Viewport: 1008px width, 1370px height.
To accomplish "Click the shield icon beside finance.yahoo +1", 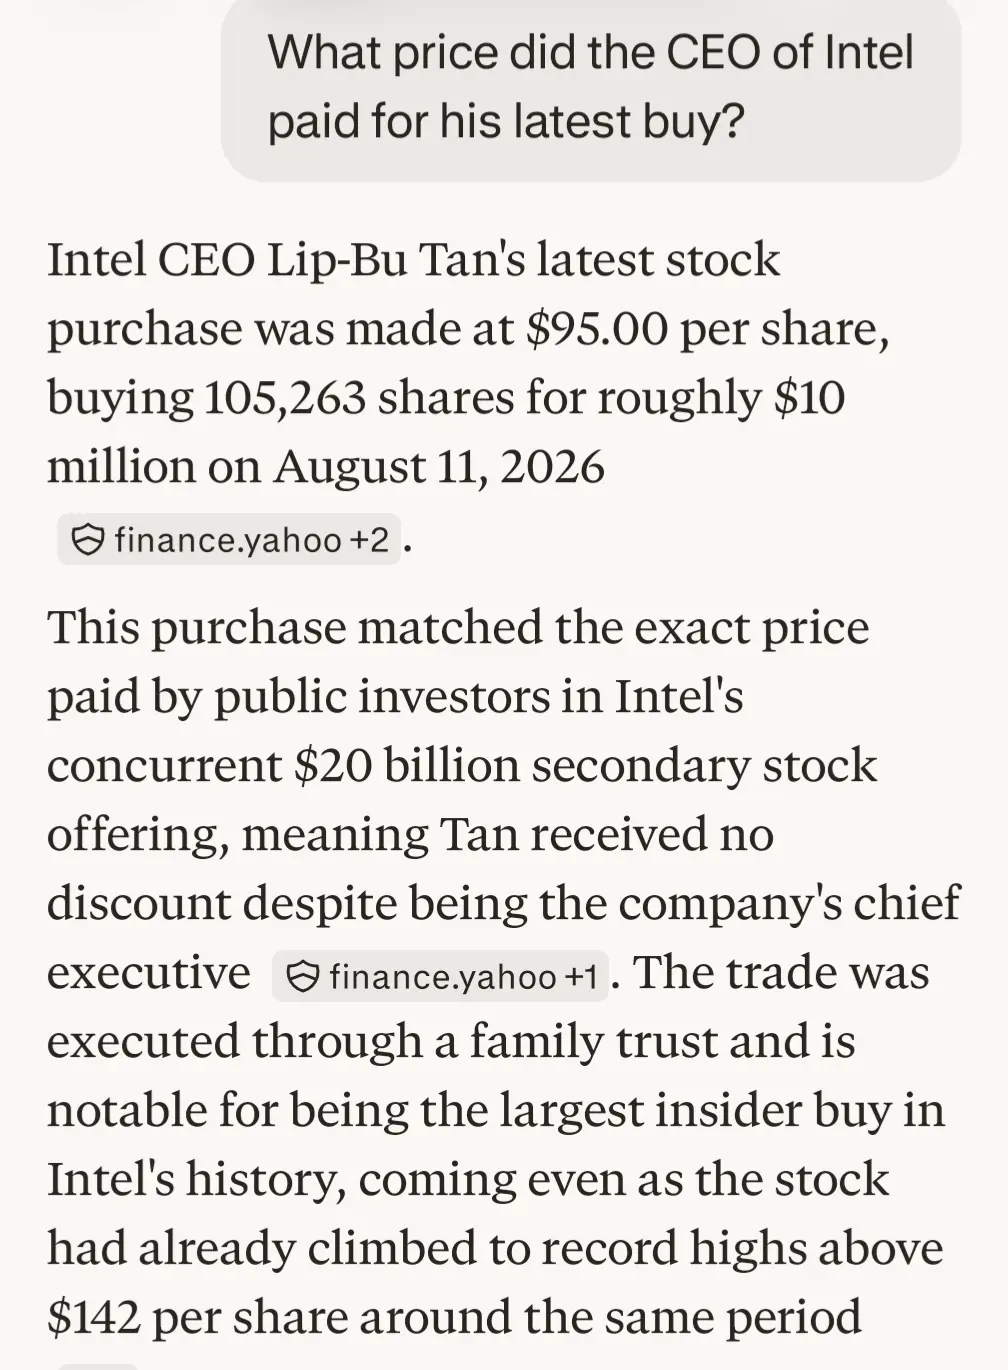I will [303, 976].
